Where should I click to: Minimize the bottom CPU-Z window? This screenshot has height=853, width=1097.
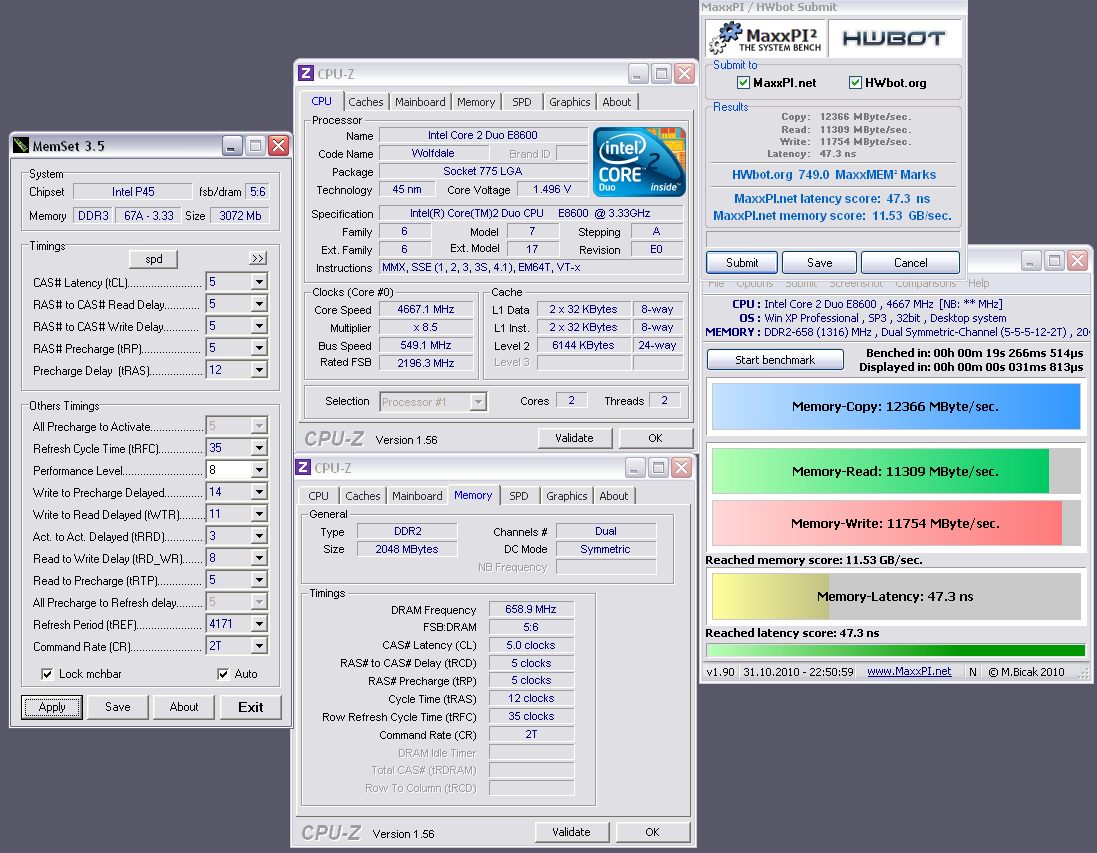pos(635,467)
